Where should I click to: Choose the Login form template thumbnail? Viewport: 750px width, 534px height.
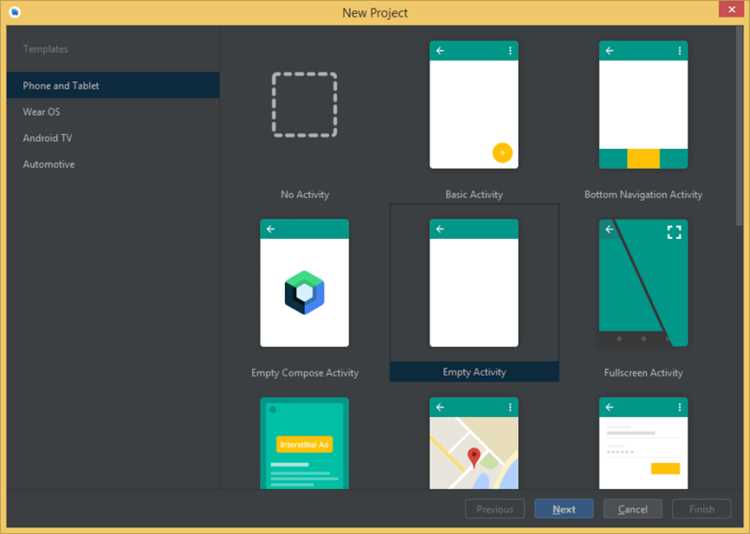(x=643, y=443)
